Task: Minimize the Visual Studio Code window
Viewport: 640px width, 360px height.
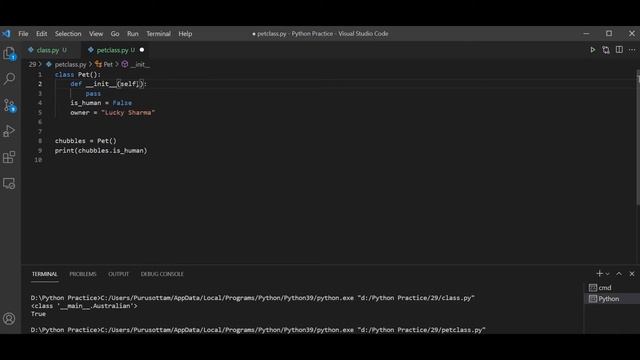Action: click(586, 33)
